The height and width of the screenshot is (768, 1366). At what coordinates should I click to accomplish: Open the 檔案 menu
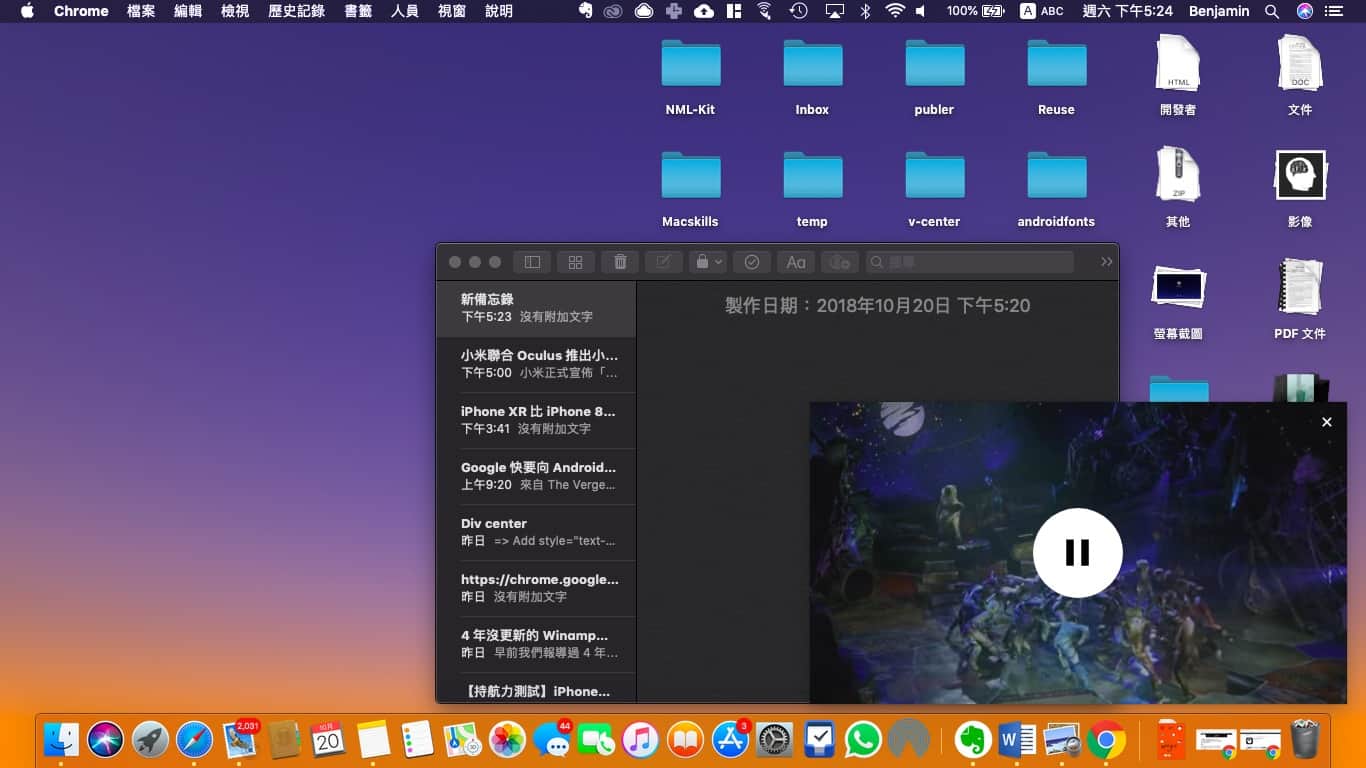click(x=141, y=11)
